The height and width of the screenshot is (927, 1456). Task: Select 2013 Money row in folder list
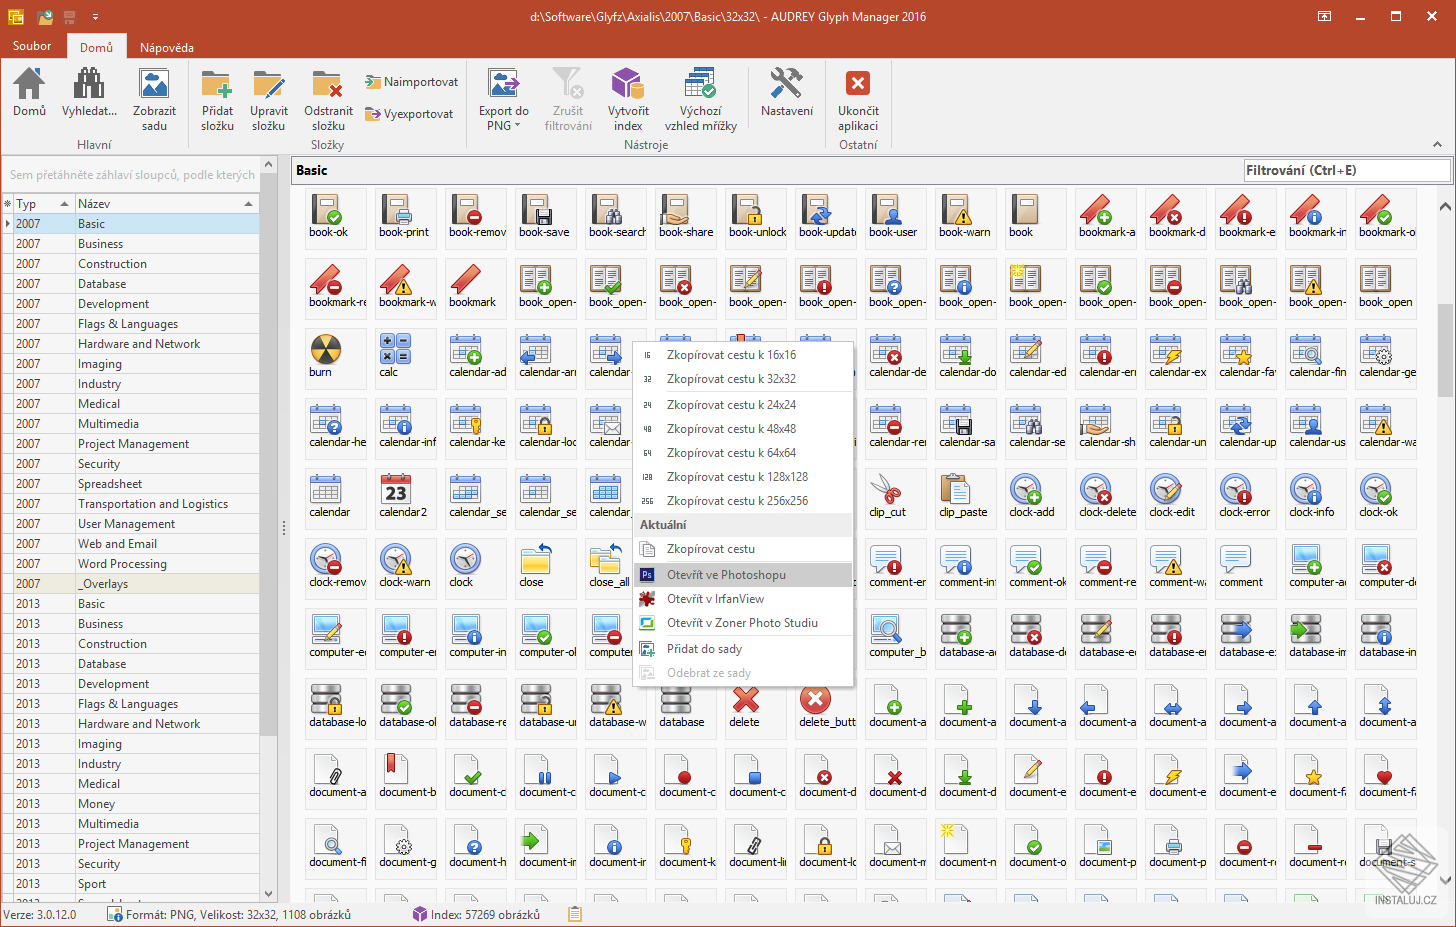coord(97,804)
